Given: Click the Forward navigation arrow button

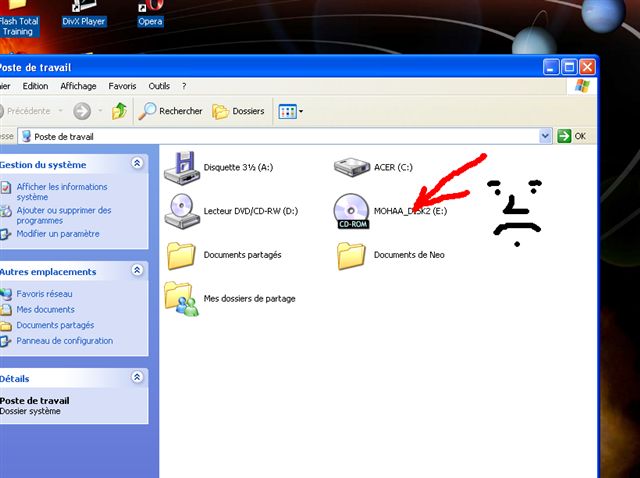Looking at the screenshot, I should 82,111.
